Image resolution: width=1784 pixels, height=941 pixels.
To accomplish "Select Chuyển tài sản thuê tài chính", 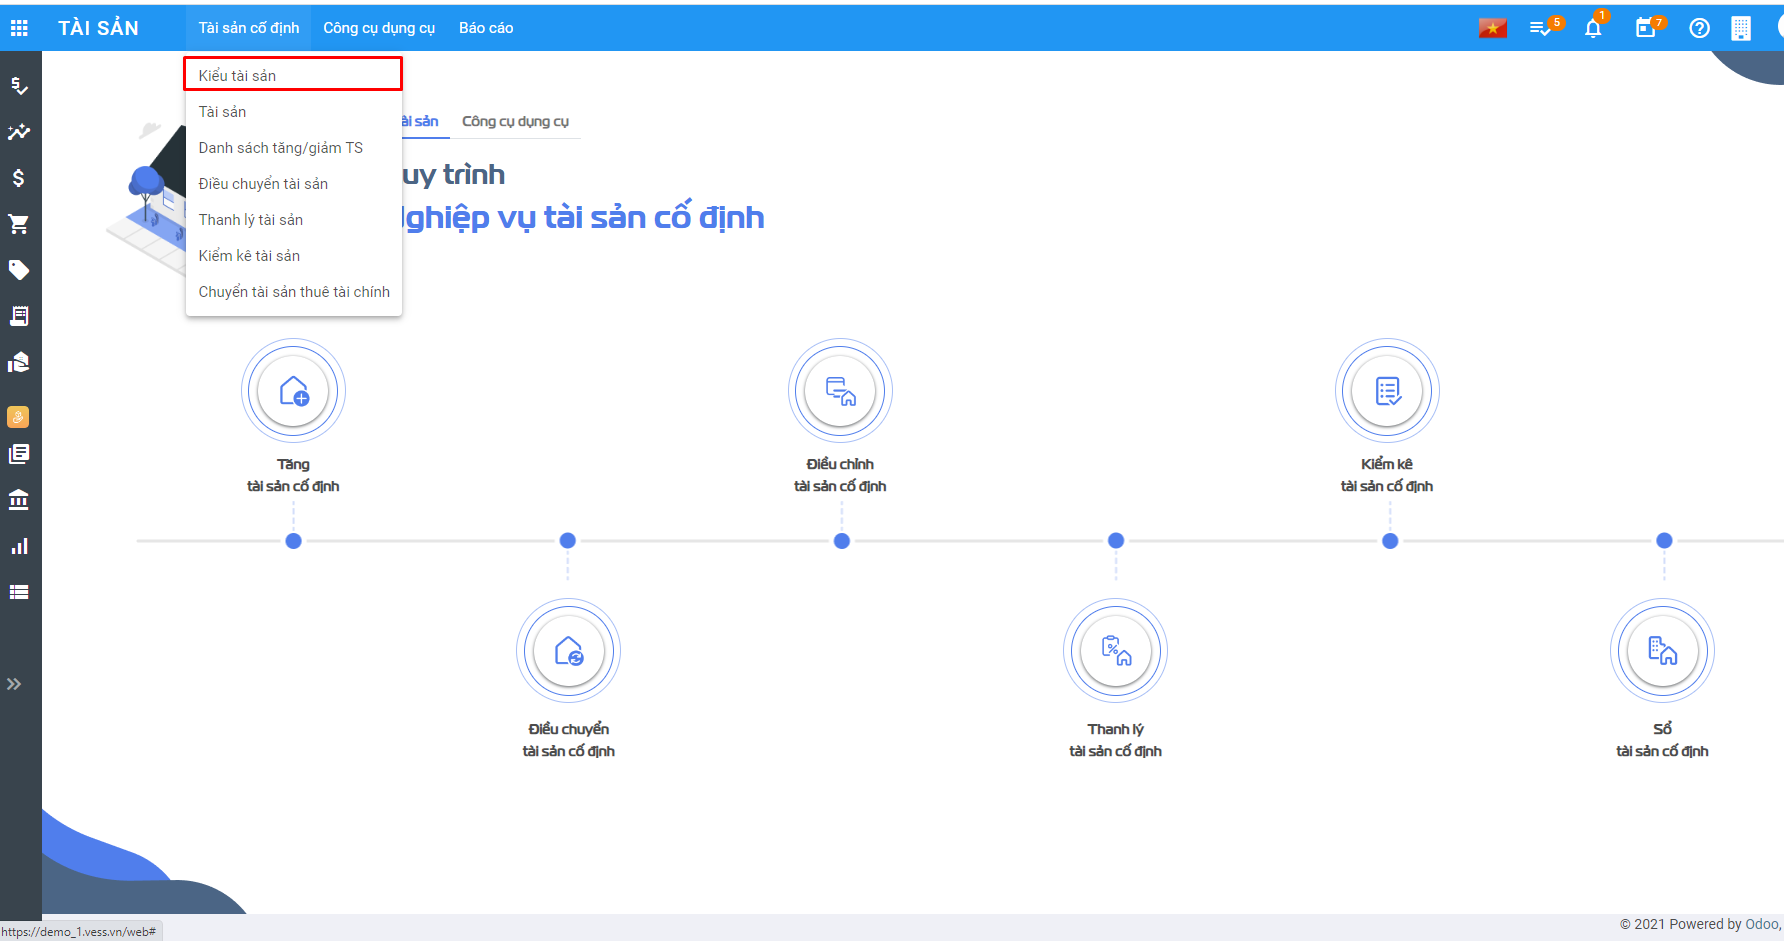I will click(294, 292).
